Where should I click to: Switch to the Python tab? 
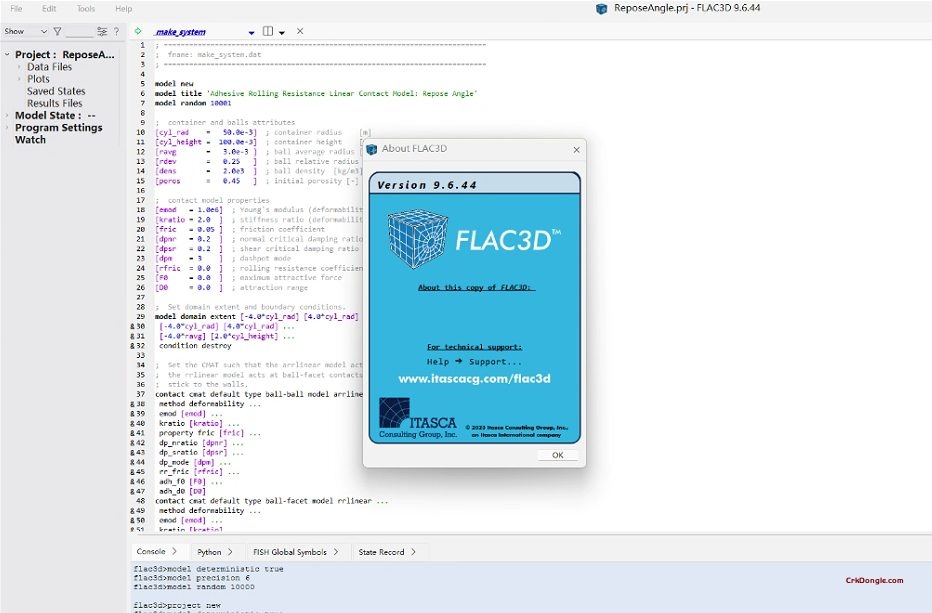tap(214, 552)
